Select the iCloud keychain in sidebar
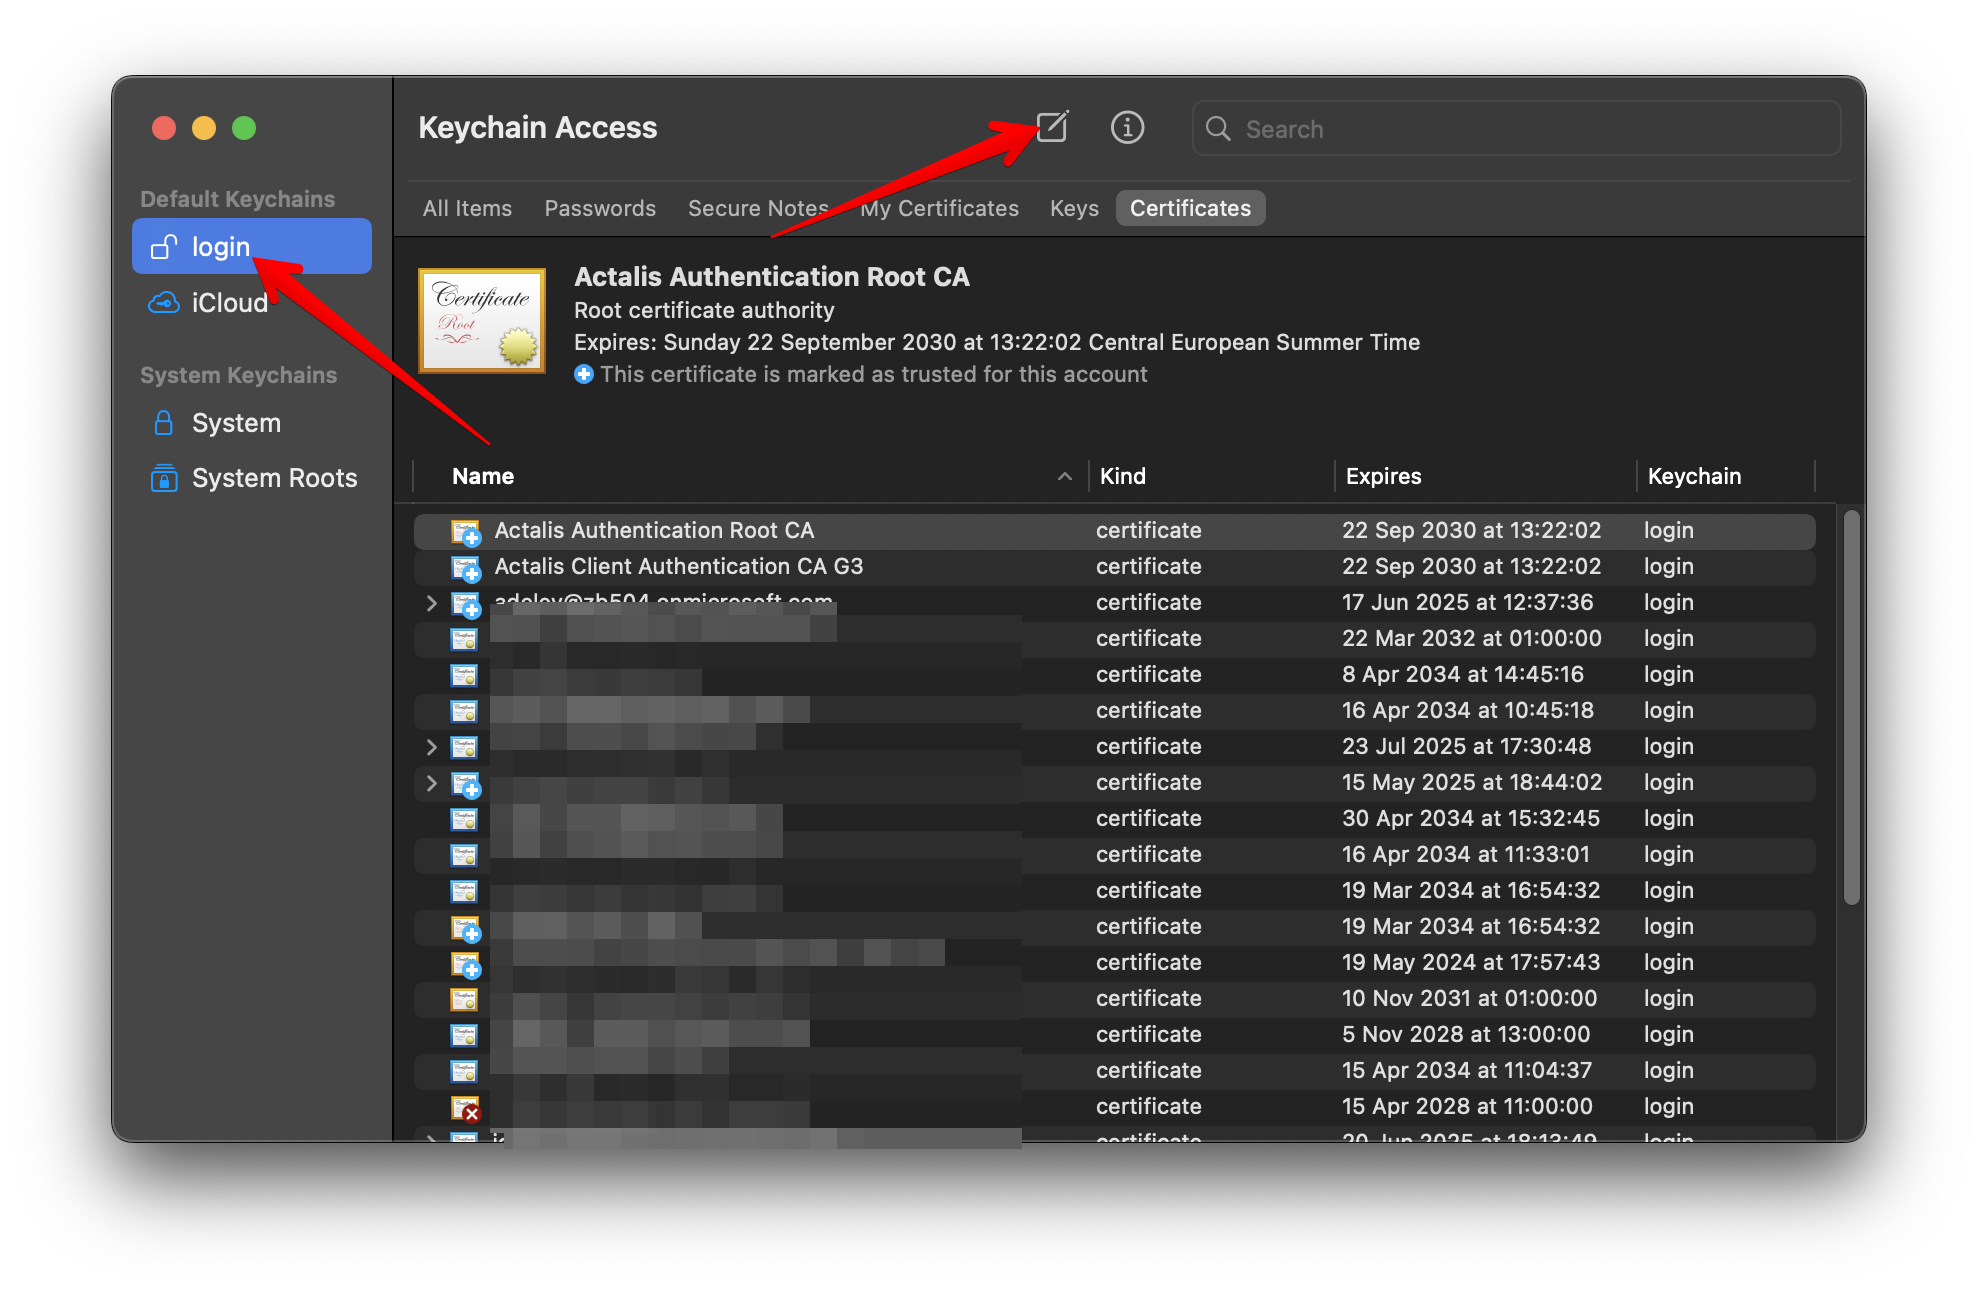Viewport: 1978px width, 1290px height. point(229,303)
